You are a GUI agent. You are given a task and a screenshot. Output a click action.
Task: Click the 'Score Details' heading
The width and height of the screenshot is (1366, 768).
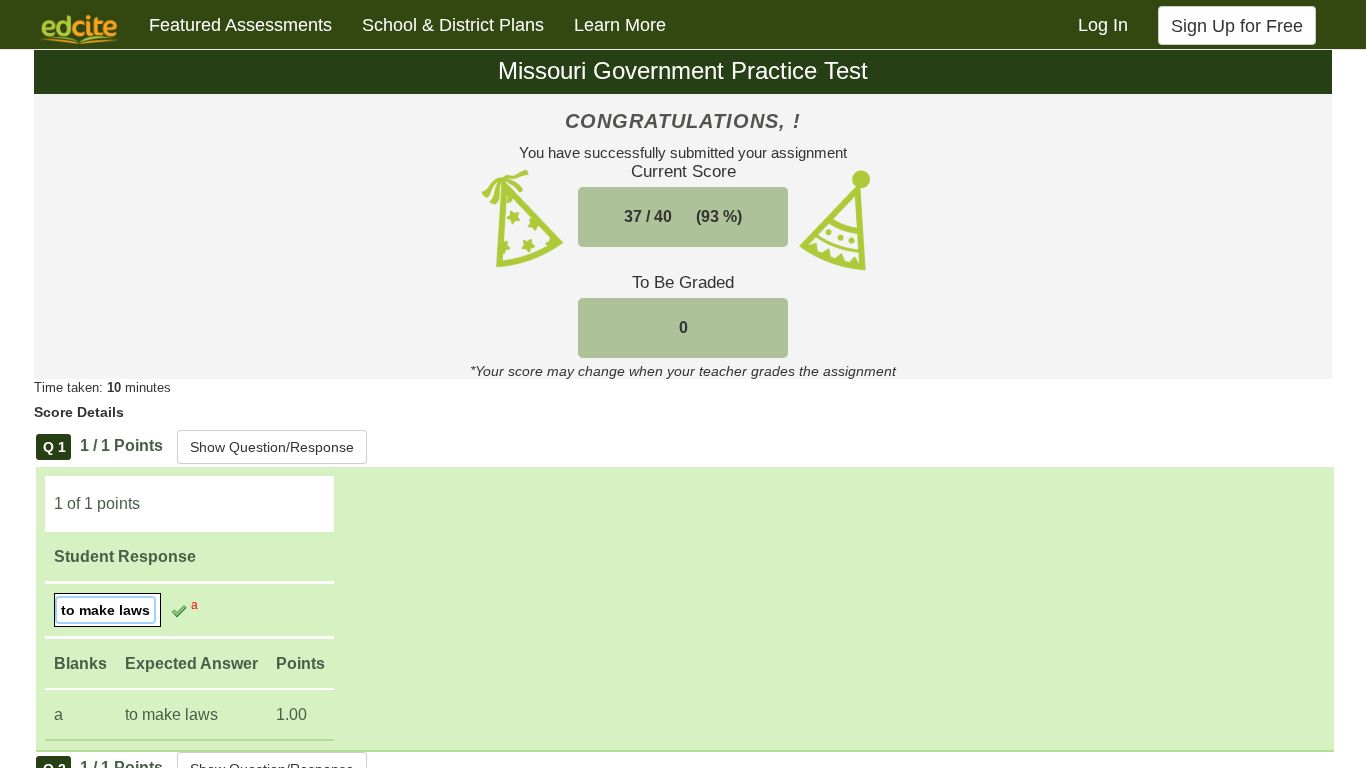pyautogui.click(x=79, y=412)
